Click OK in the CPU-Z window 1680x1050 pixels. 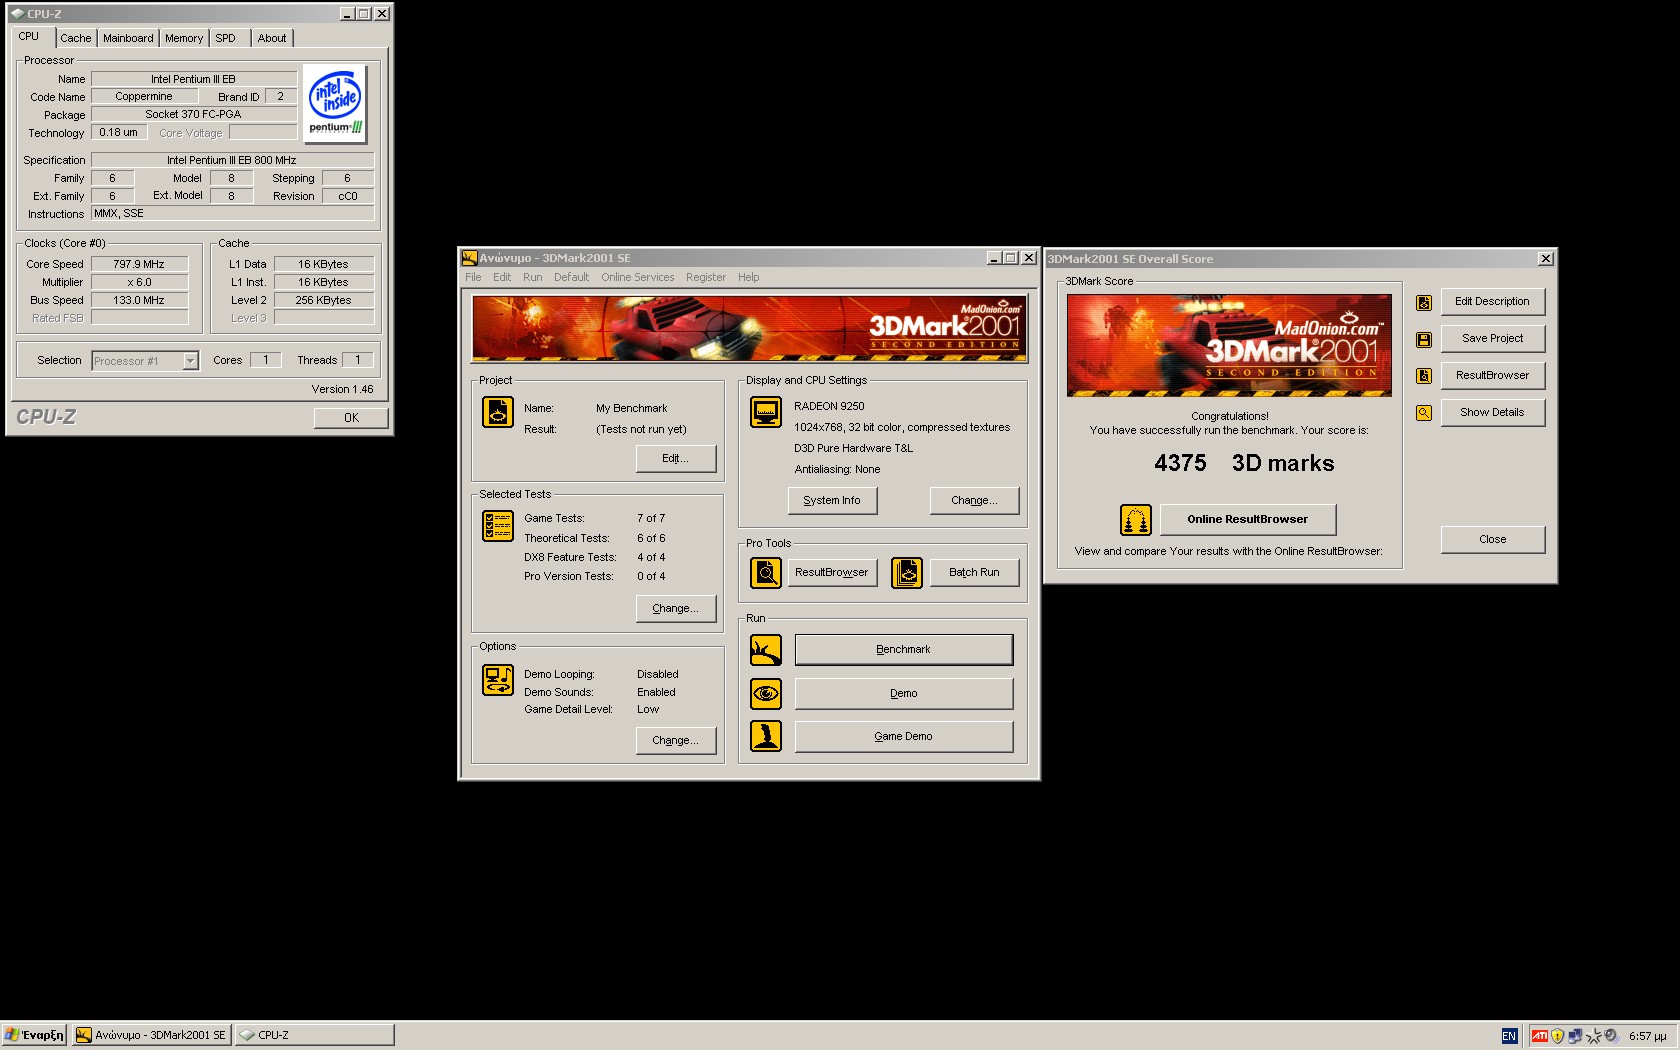coord(351,418)
